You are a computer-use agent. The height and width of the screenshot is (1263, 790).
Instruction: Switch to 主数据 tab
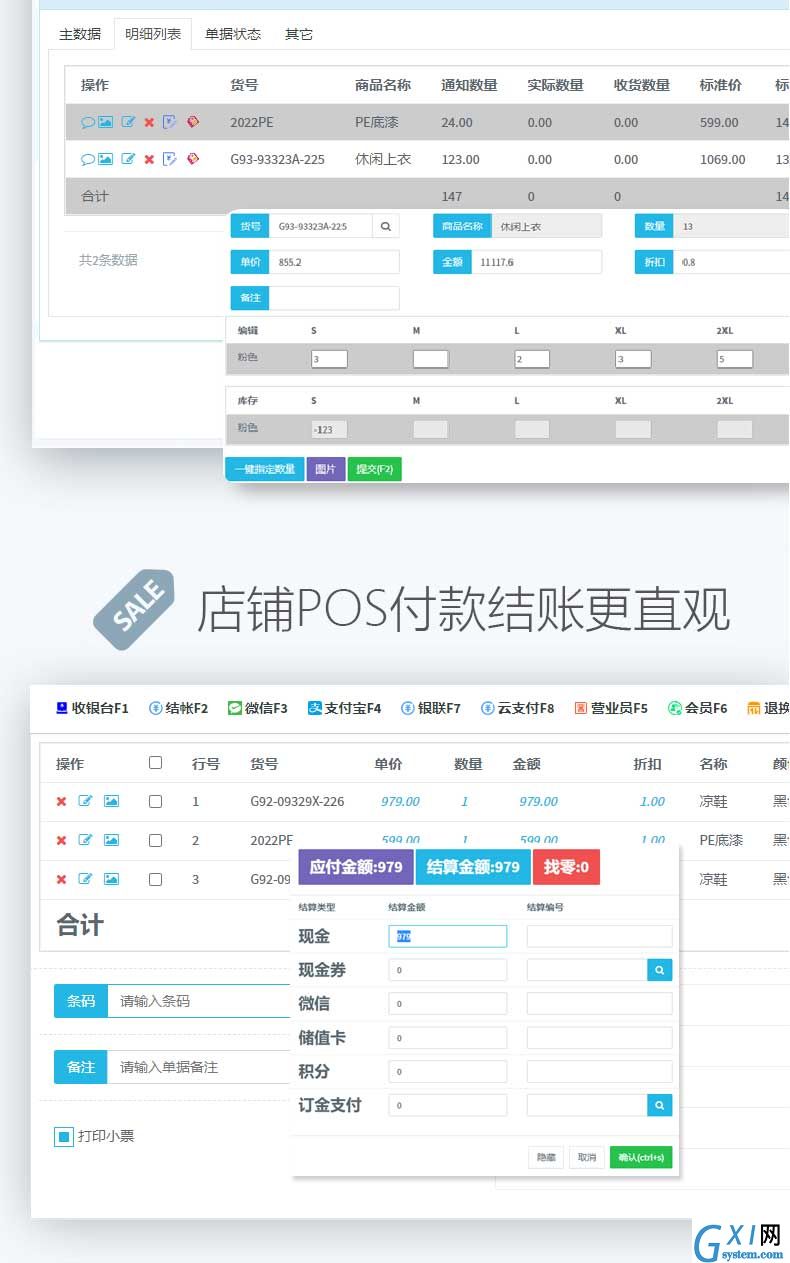(x=80, y=34)
